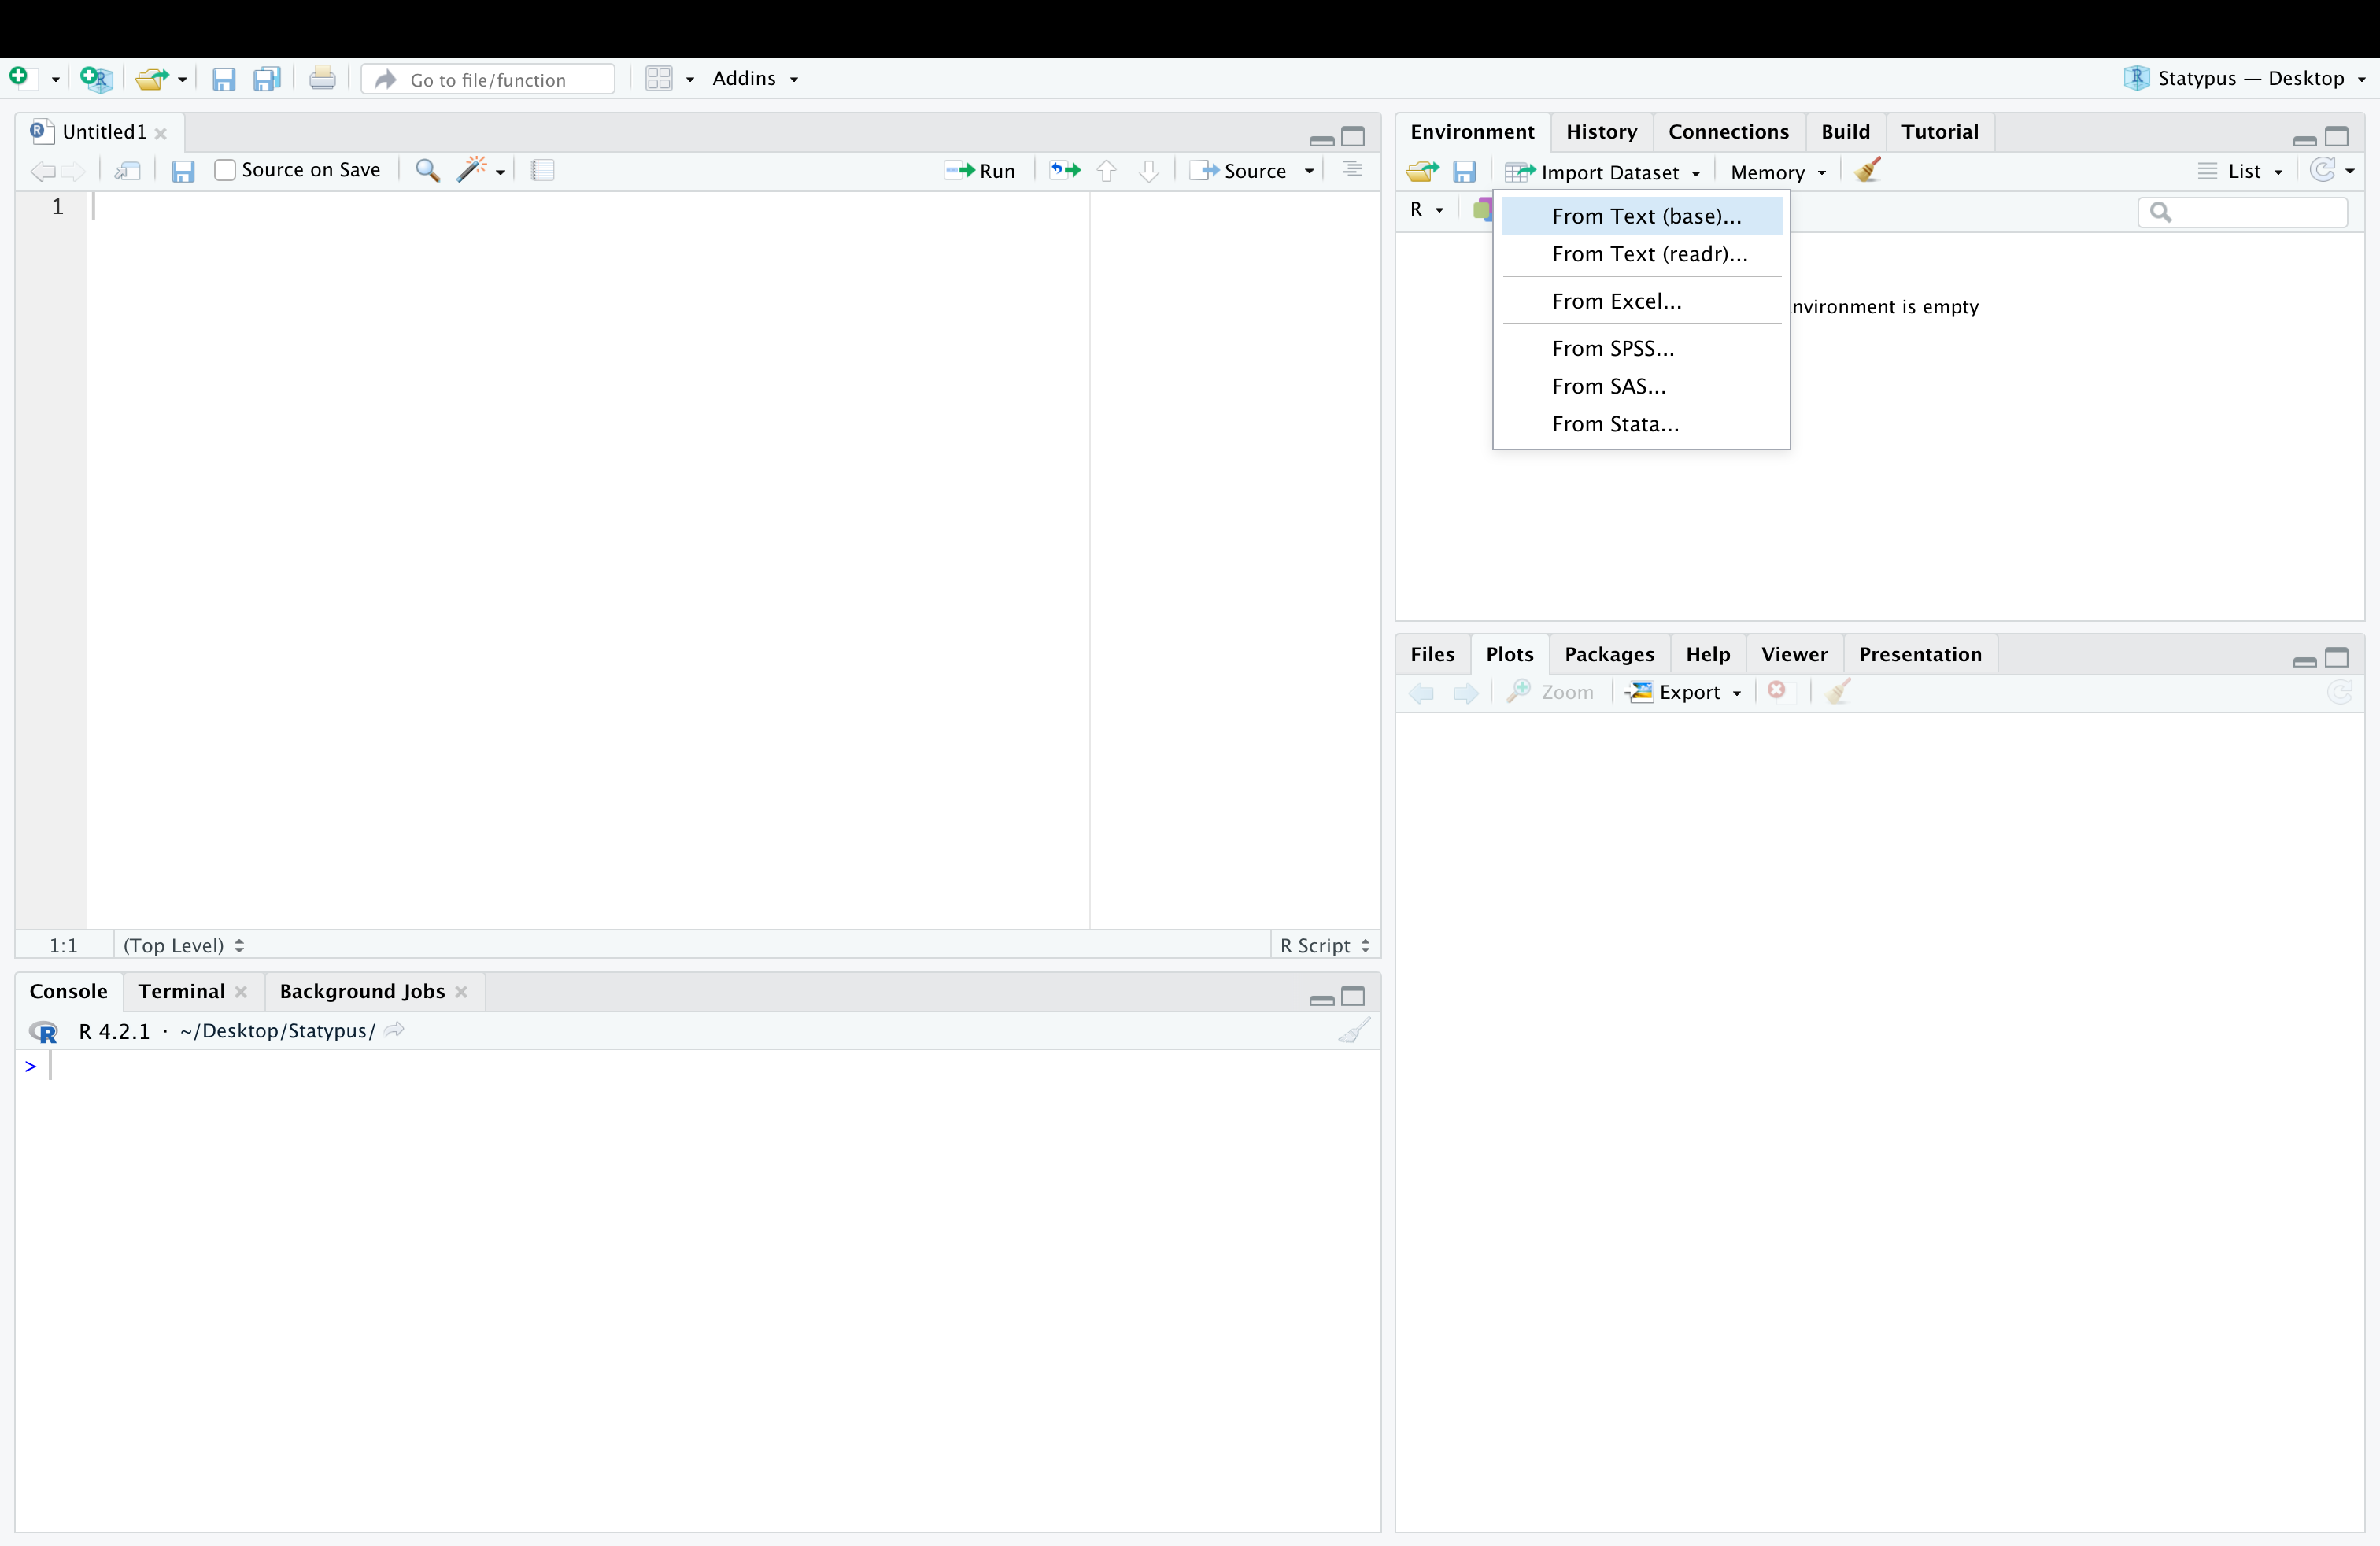Image resolution: width=2380 pixels, height=1546 pixels.
Task: Switch to the History tab
Action: tap(1601, 132)
